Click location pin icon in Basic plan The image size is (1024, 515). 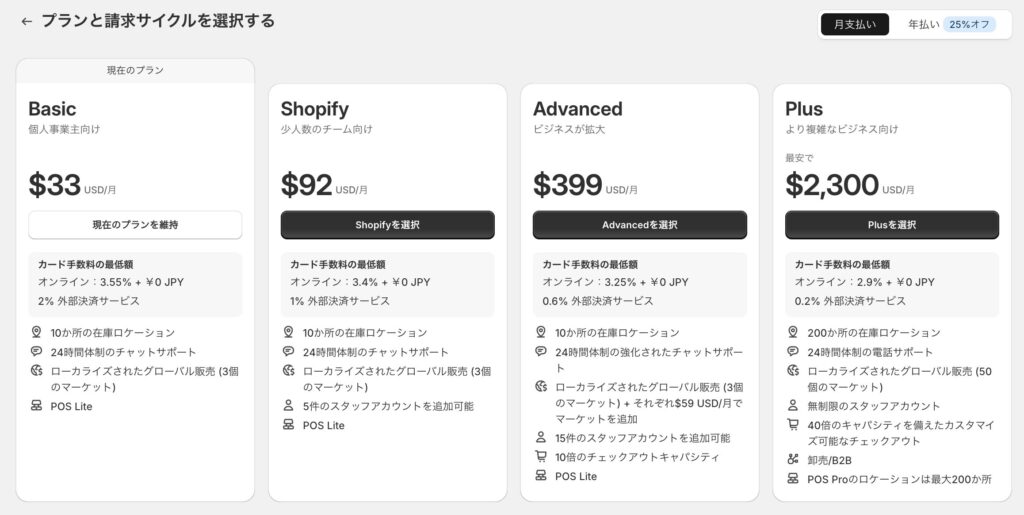tap(36, 332)
